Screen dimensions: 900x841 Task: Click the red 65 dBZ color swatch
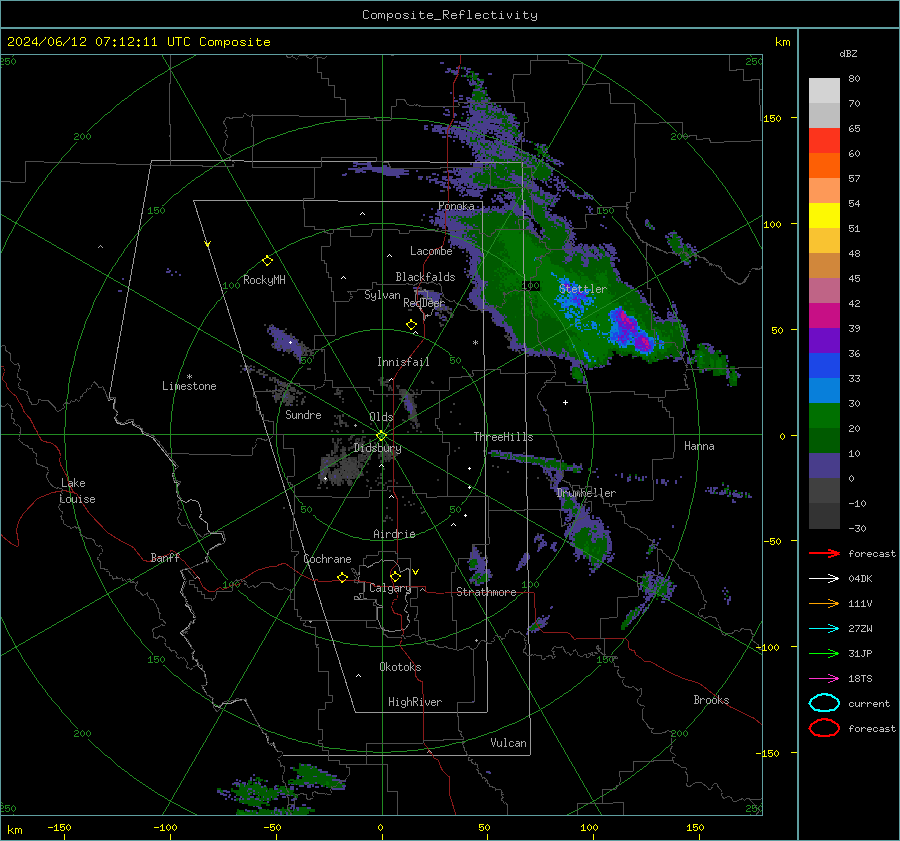[x=824, y=141]
